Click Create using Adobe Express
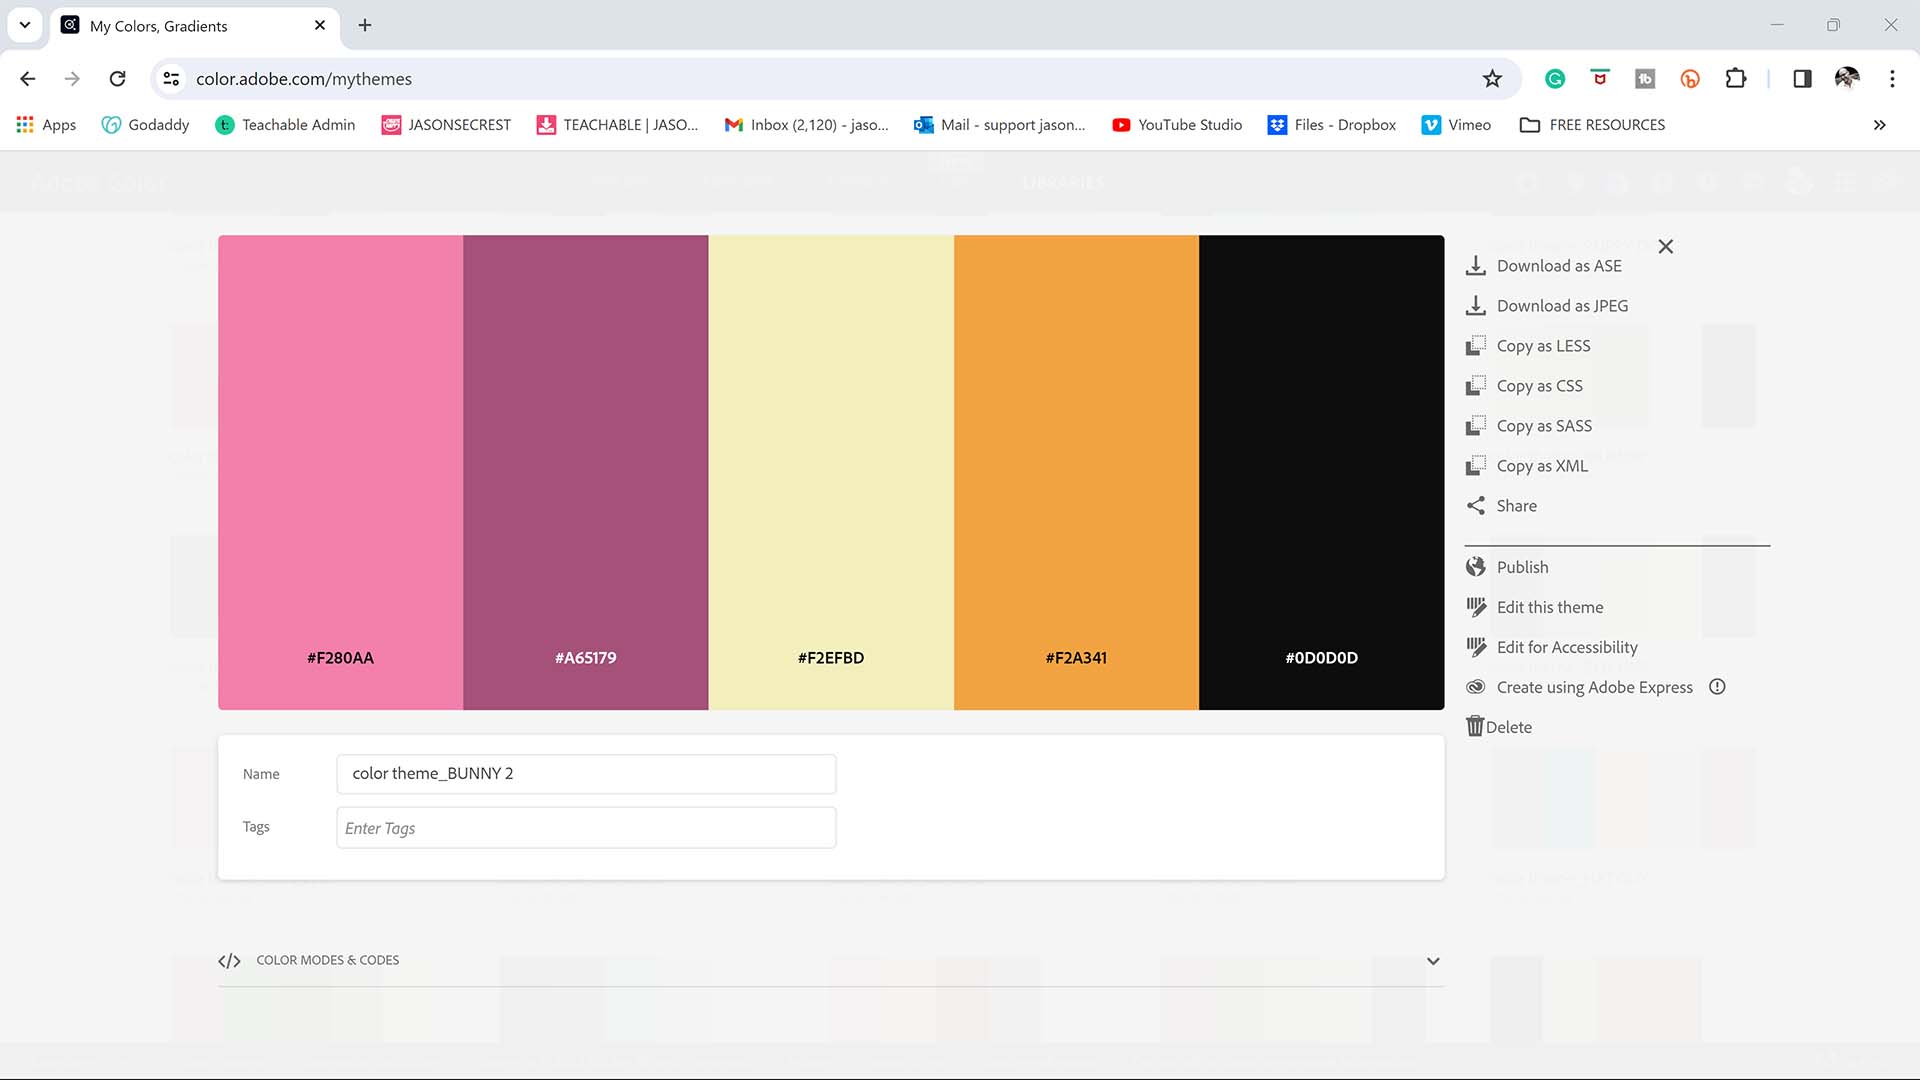Viewport: 1920px width, 1080px height. pos(1594,687)
